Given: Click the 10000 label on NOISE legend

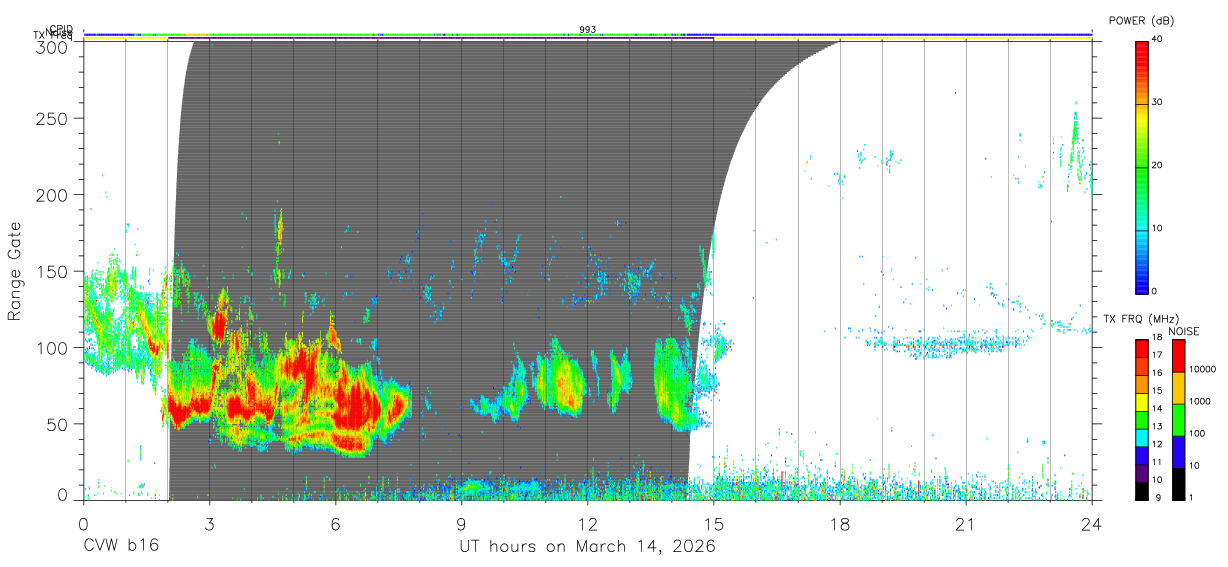Looking at the screenshot, I should (1201, 369).
